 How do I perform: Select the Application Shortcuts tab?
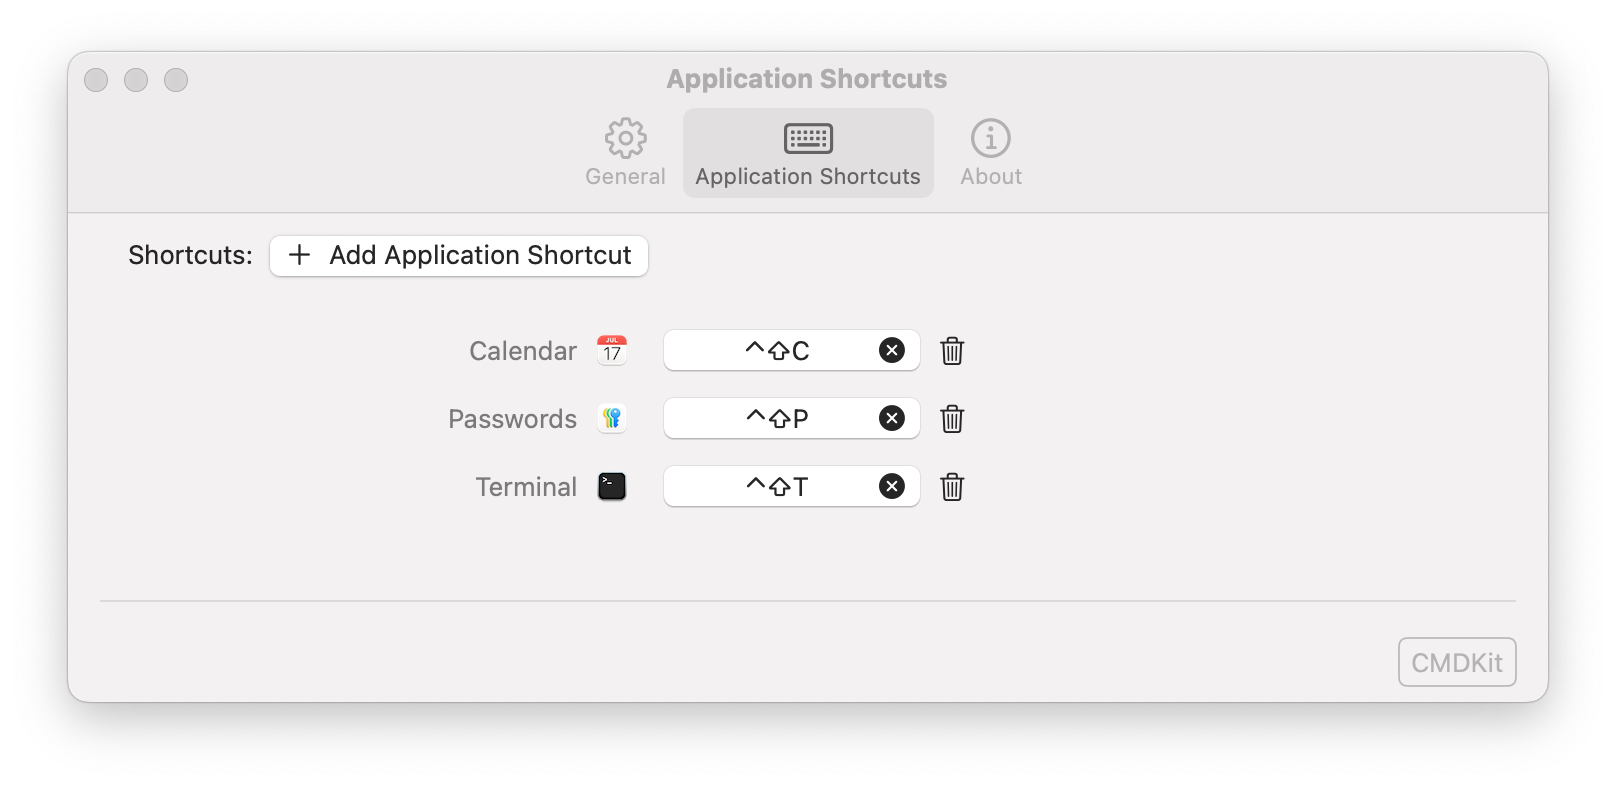pos(808,153)
